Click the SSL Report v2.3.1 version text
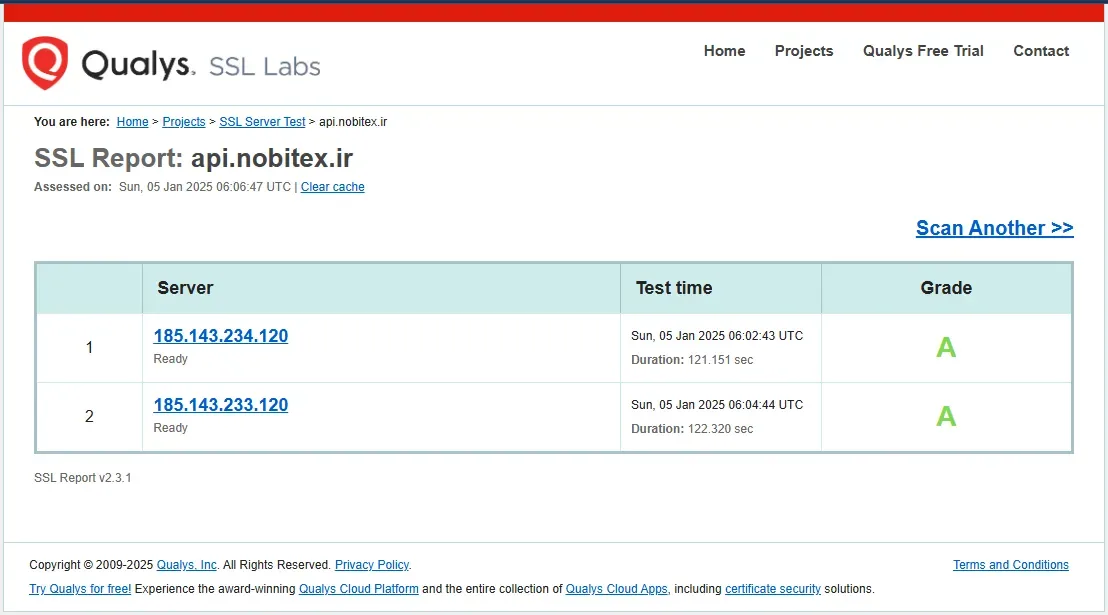Viewport: 1108px width, 615px height. (x=83, y=478)
